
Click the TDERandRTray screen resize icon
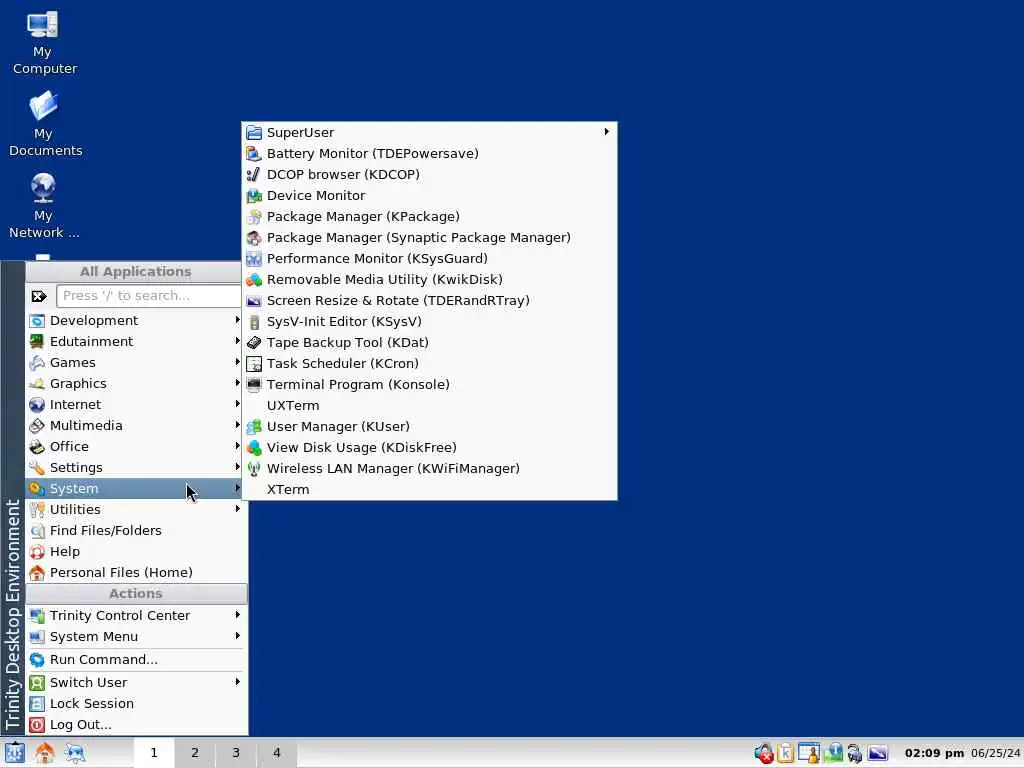pyautogui.click(x=254, y=300)
